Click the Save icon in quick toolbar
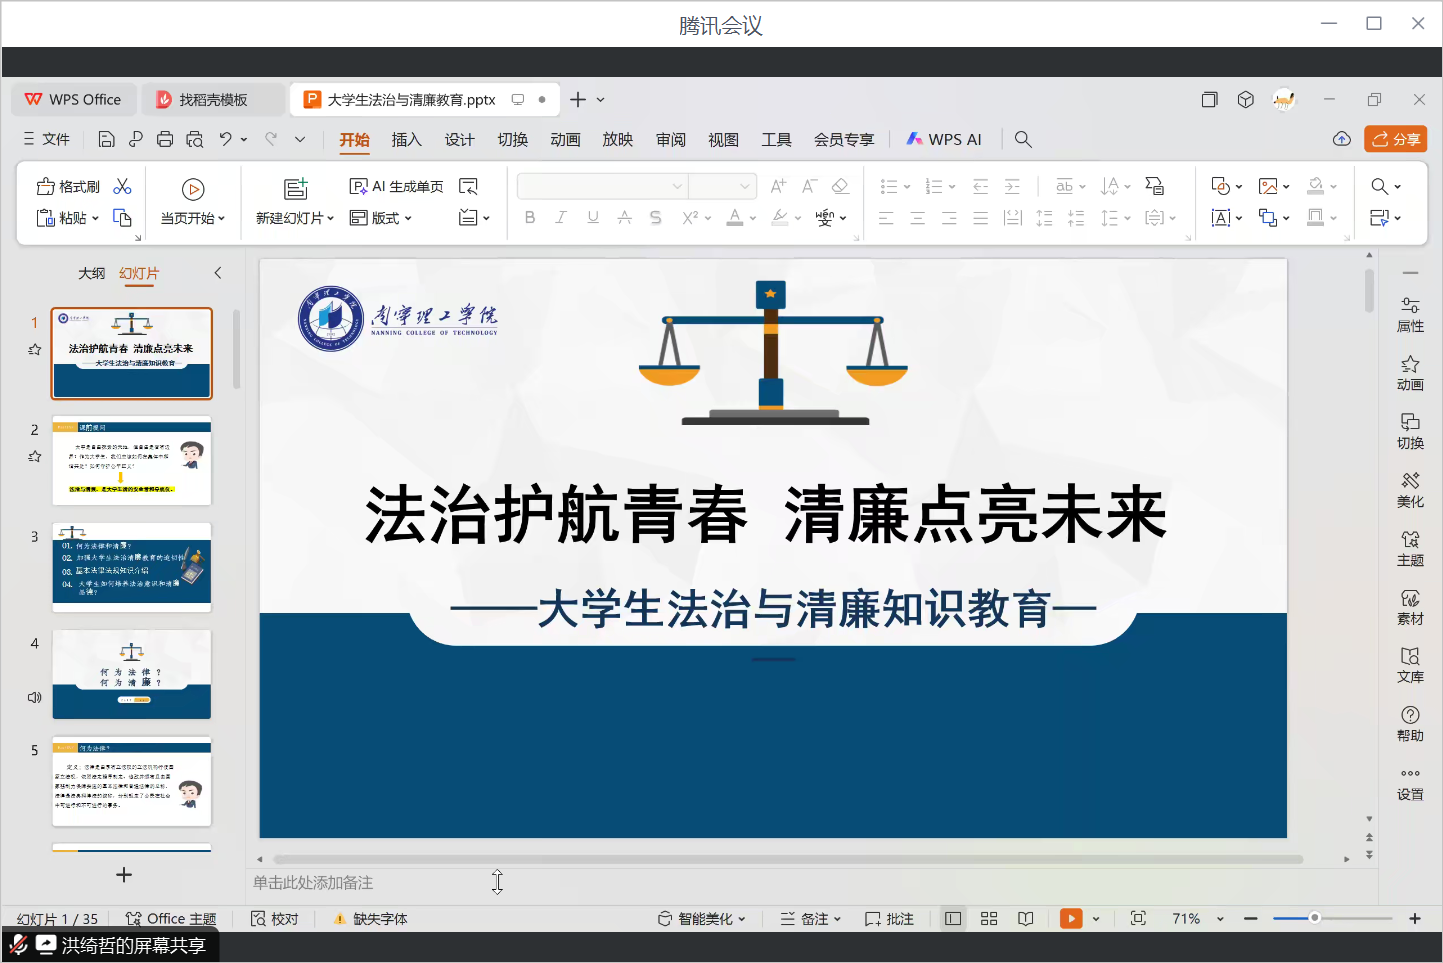Viewport: 1443px width, 963px height. [107, 140]
